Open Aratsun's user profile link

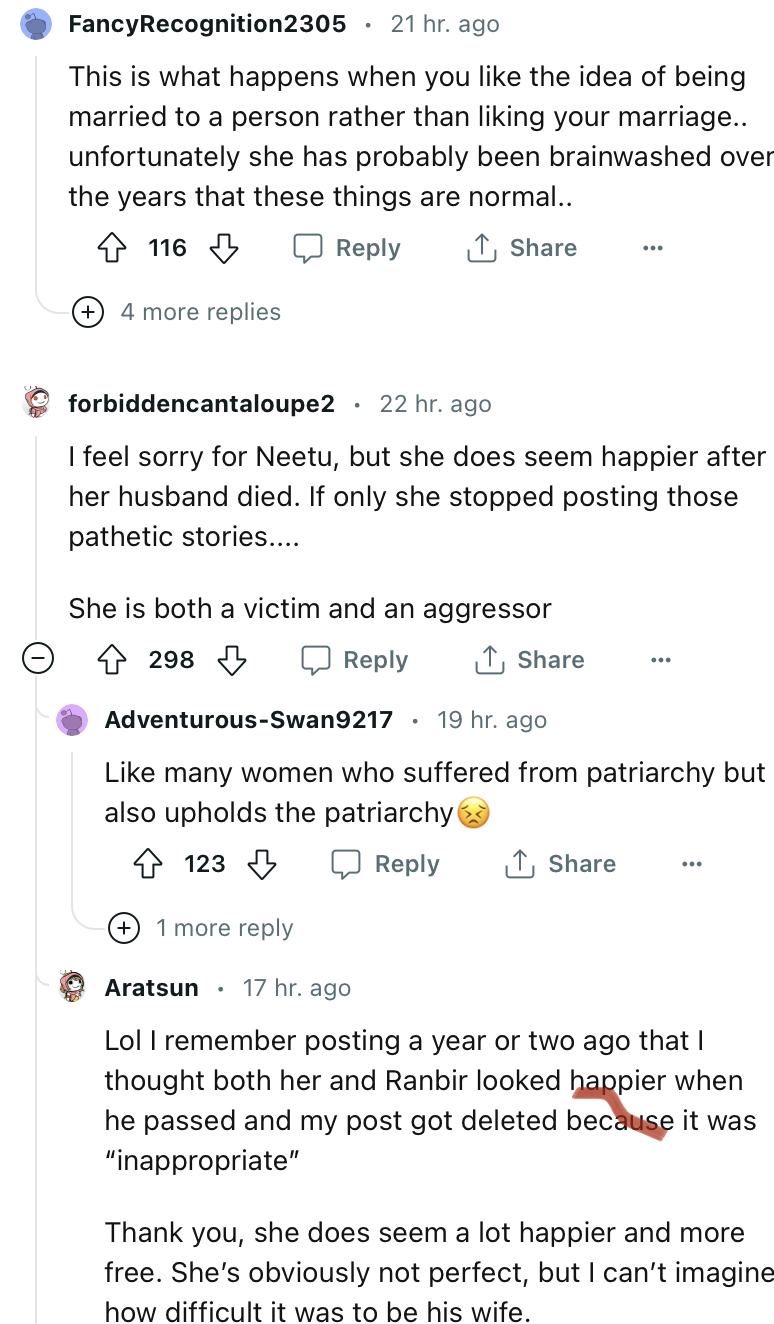[x=151, y=988]
